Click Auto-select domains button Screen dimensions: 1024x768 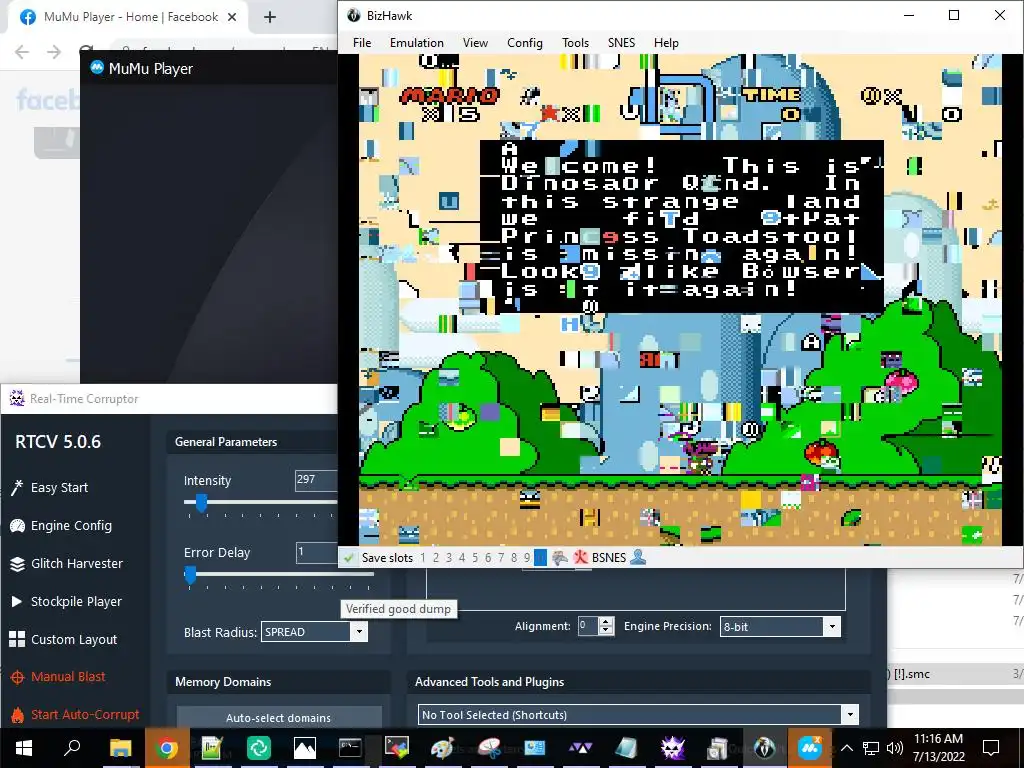pos(279,718)
